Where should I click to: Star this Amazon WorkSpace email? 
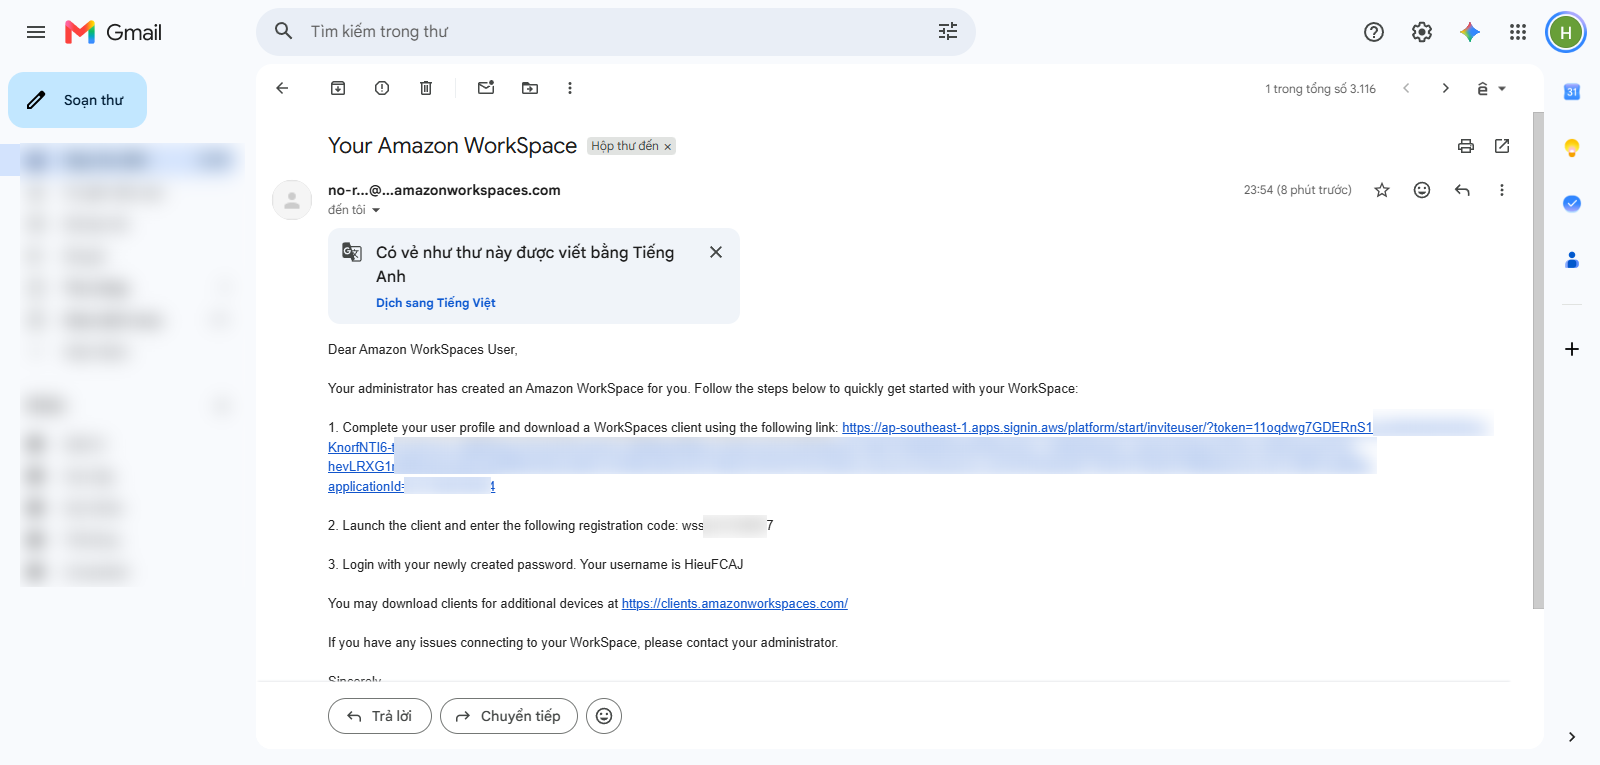pyautogui.click(x=1382, y=190)
